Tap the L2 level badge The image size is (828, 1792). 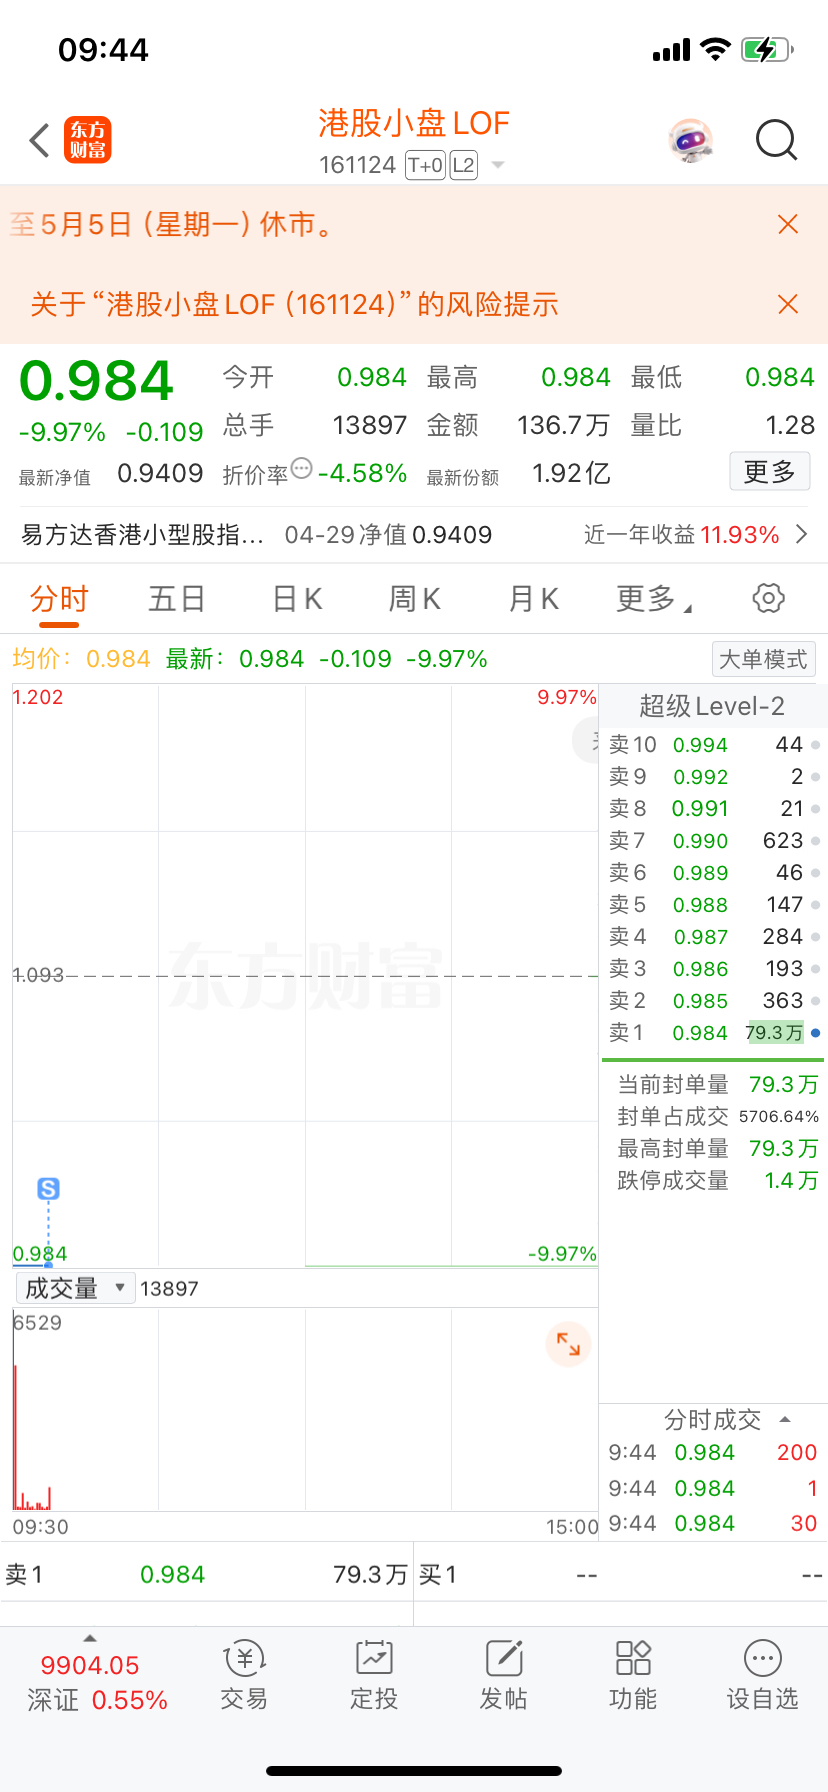point(463,165)
